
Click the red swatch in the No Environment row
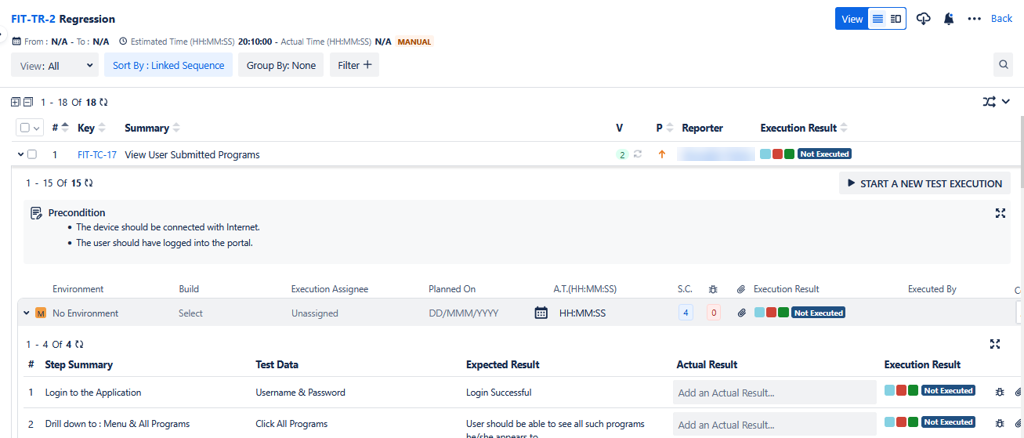tap(771, 313)
